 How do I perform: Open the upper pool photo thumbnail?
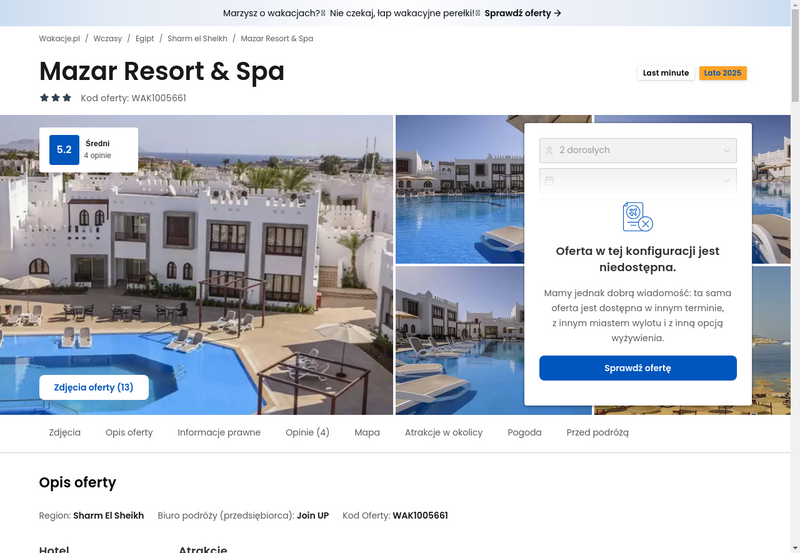460,189
